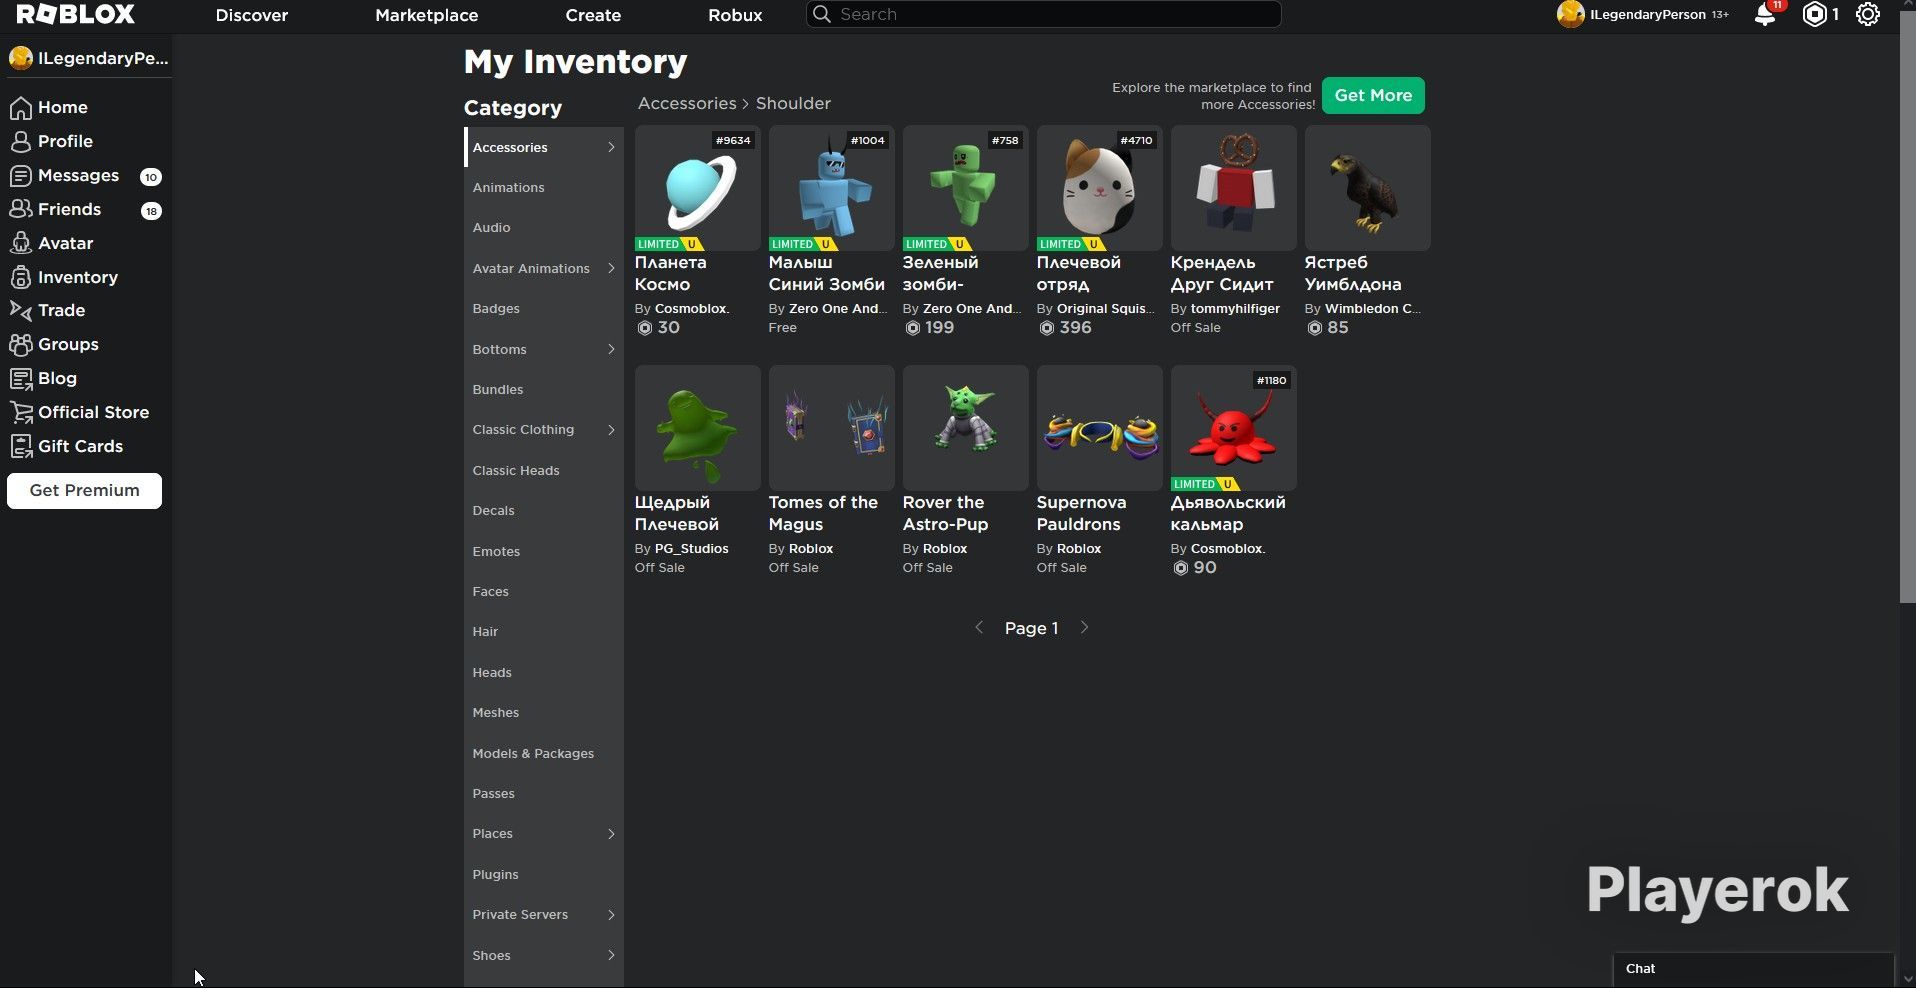
Task: Click the search input field
Action: pos(1044,14)
